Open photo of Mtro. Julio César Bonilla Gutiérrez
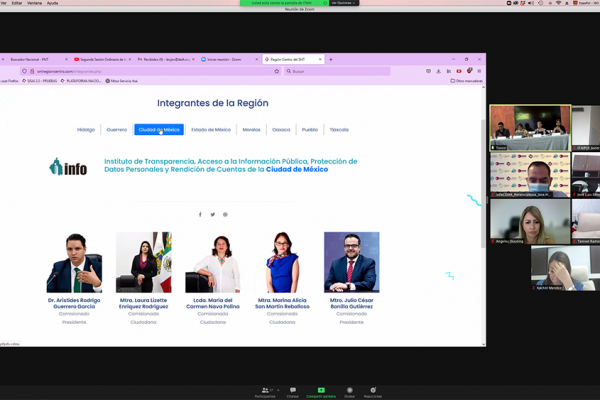600x400 pixels. 352,262
